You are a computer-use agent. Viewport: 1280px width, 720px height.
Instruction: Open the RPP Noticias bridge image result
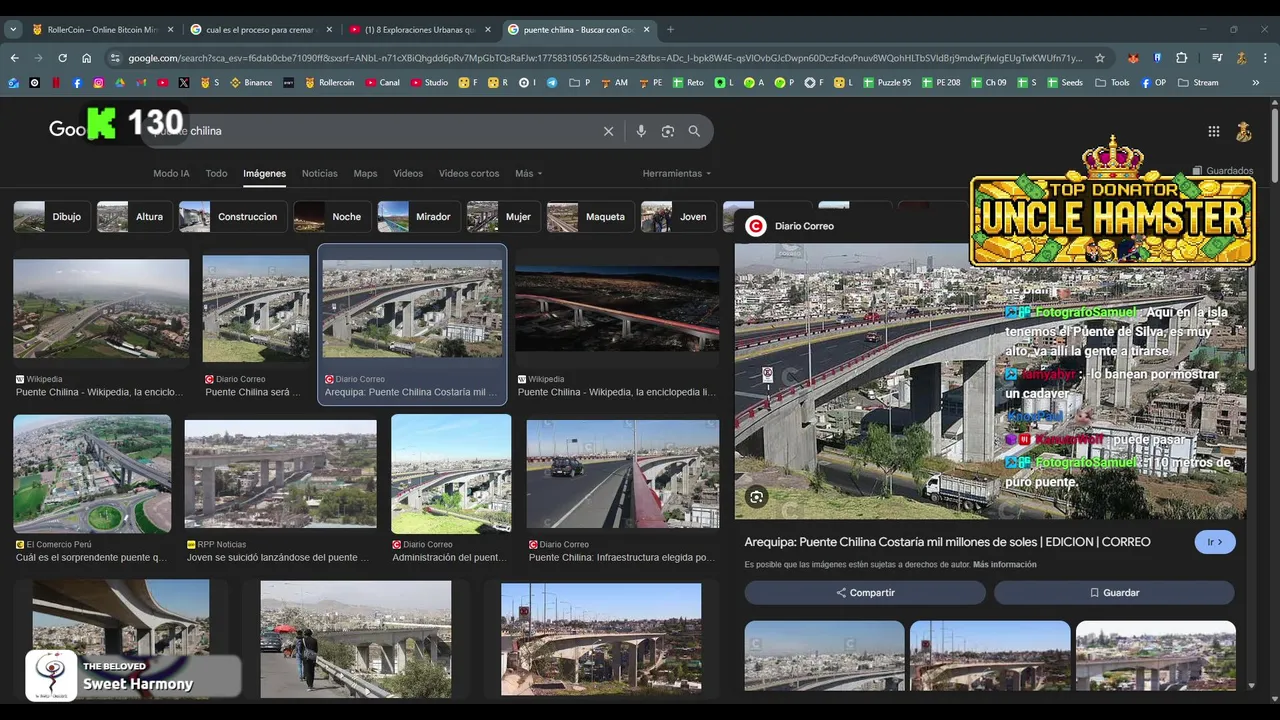coord(280,474)
